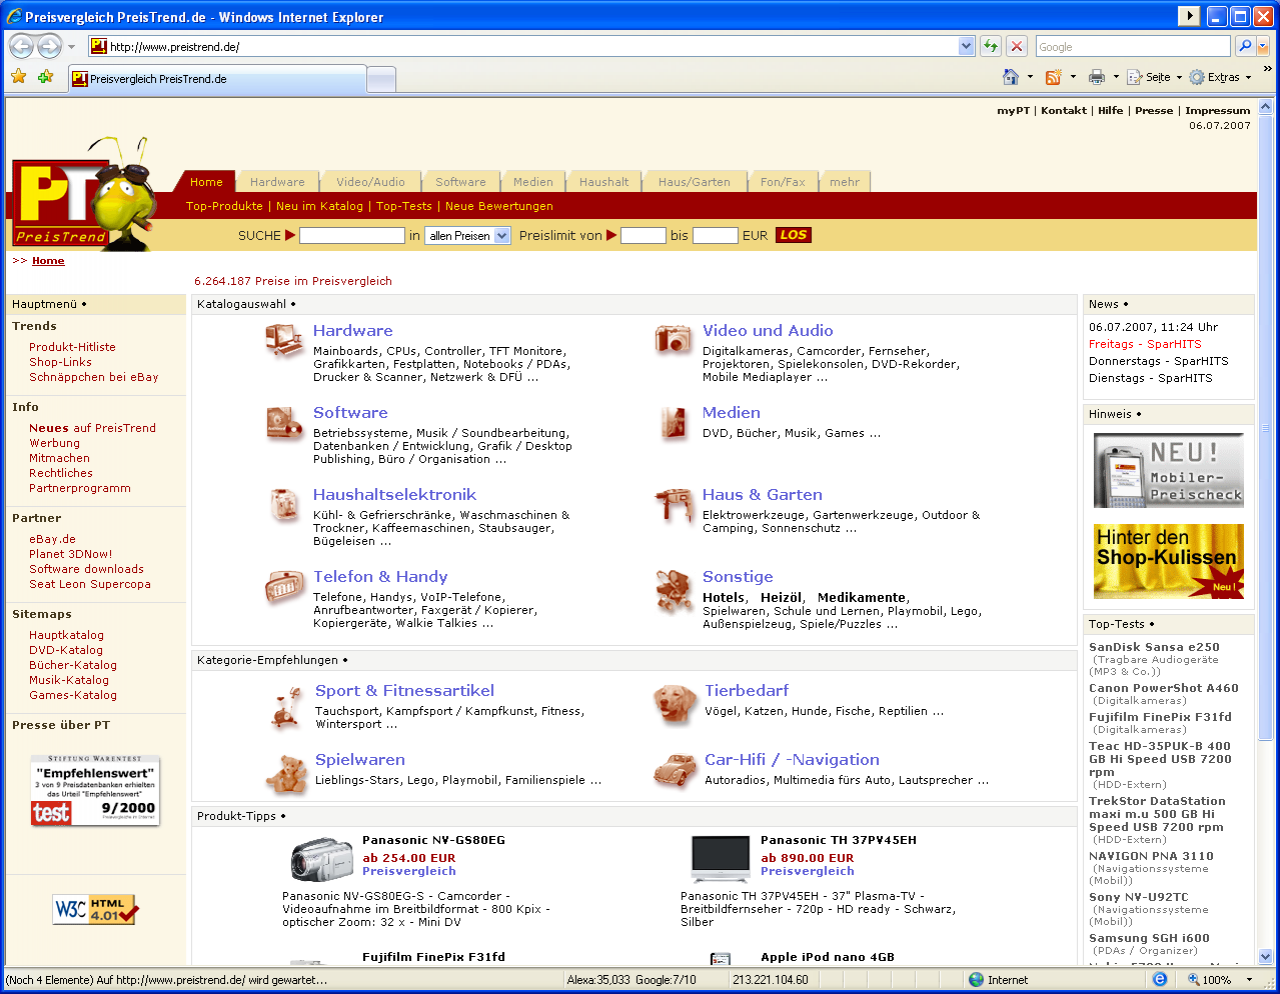Switch to the Video/Audio navigation tab
Image resolution: width=1280 pixels, height=994 pixels.
tap(370, 182)
